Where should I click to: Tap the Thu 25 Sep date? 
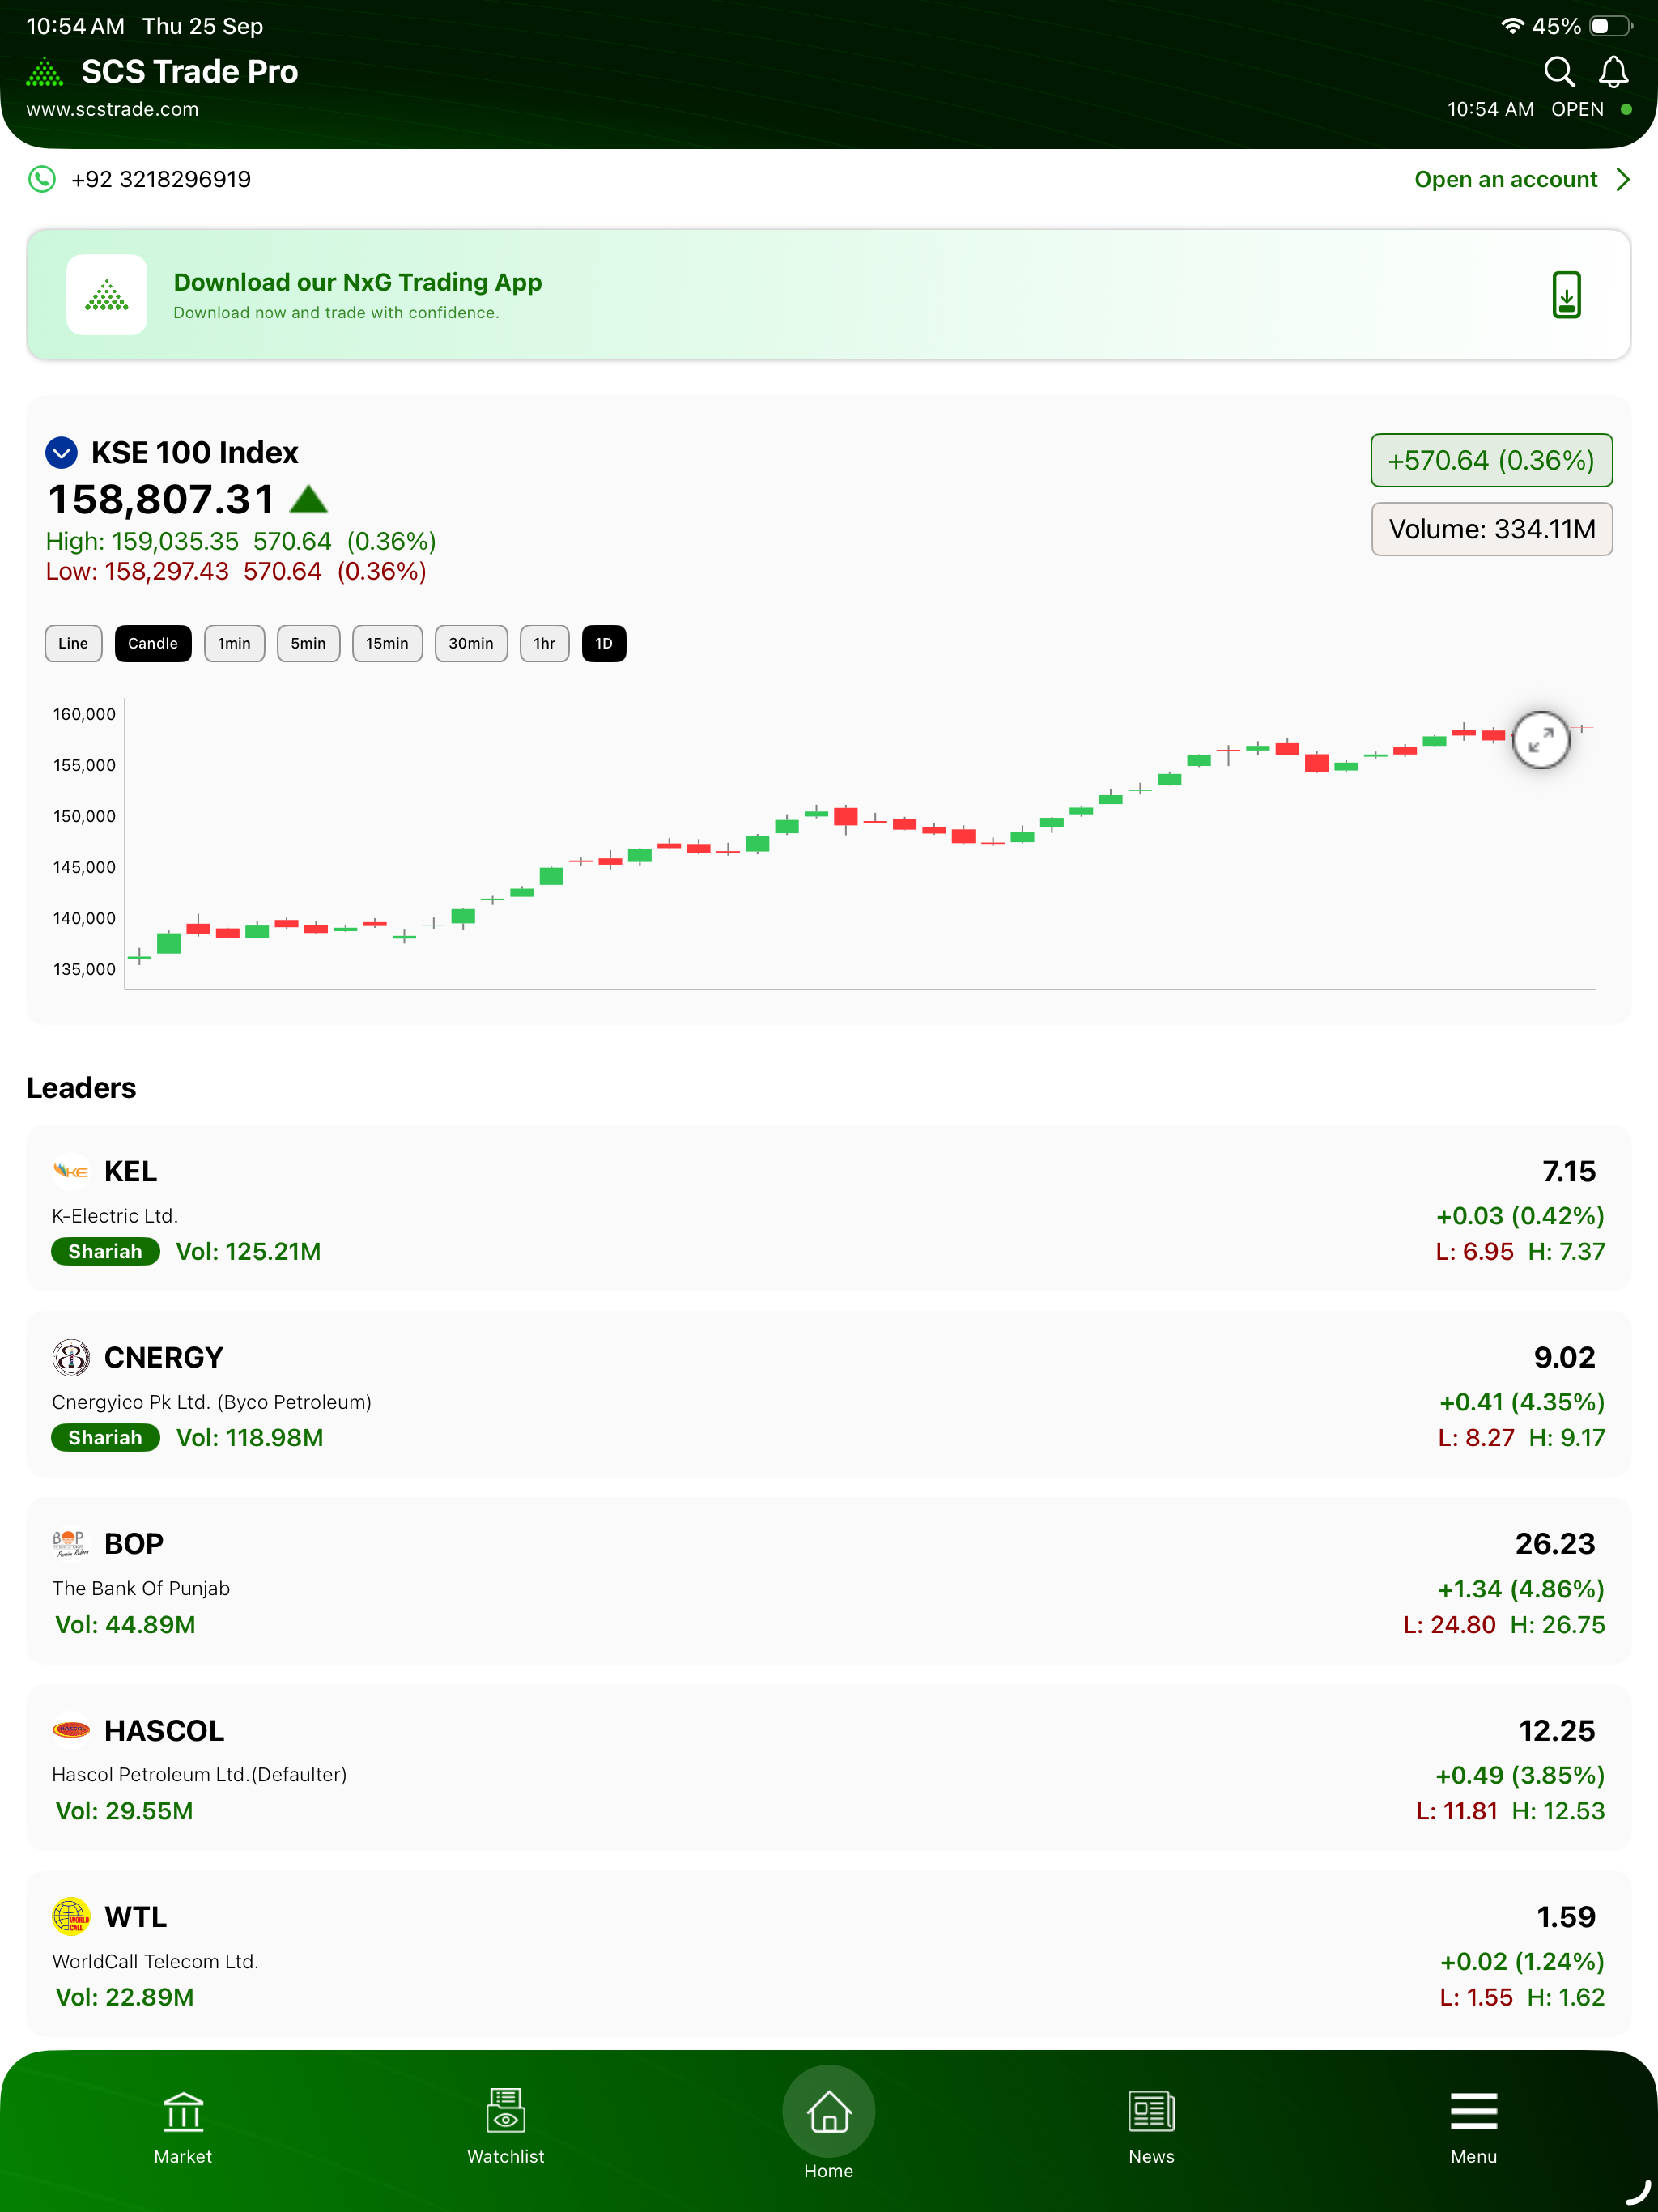pos(203,26)
